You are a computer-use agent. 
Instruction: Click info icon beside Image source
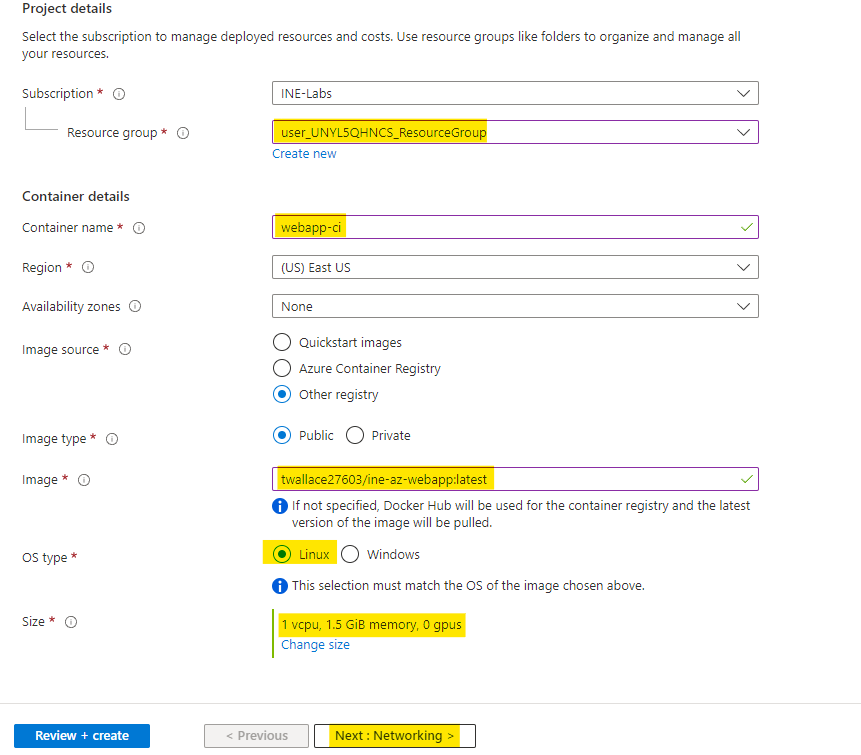click(125, 350)
